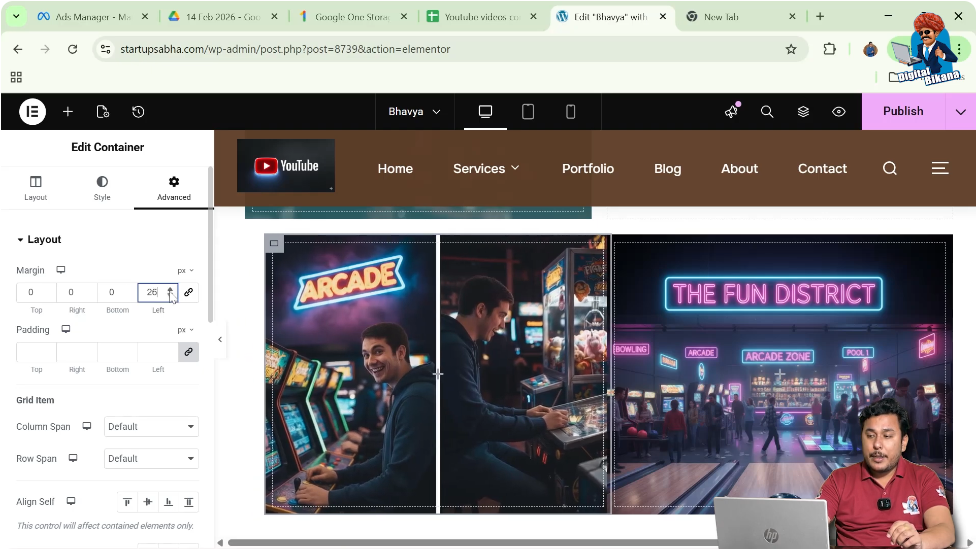Switch to mobile responsive view
Viewport: 979px width, 554px height.
point(571,112)
